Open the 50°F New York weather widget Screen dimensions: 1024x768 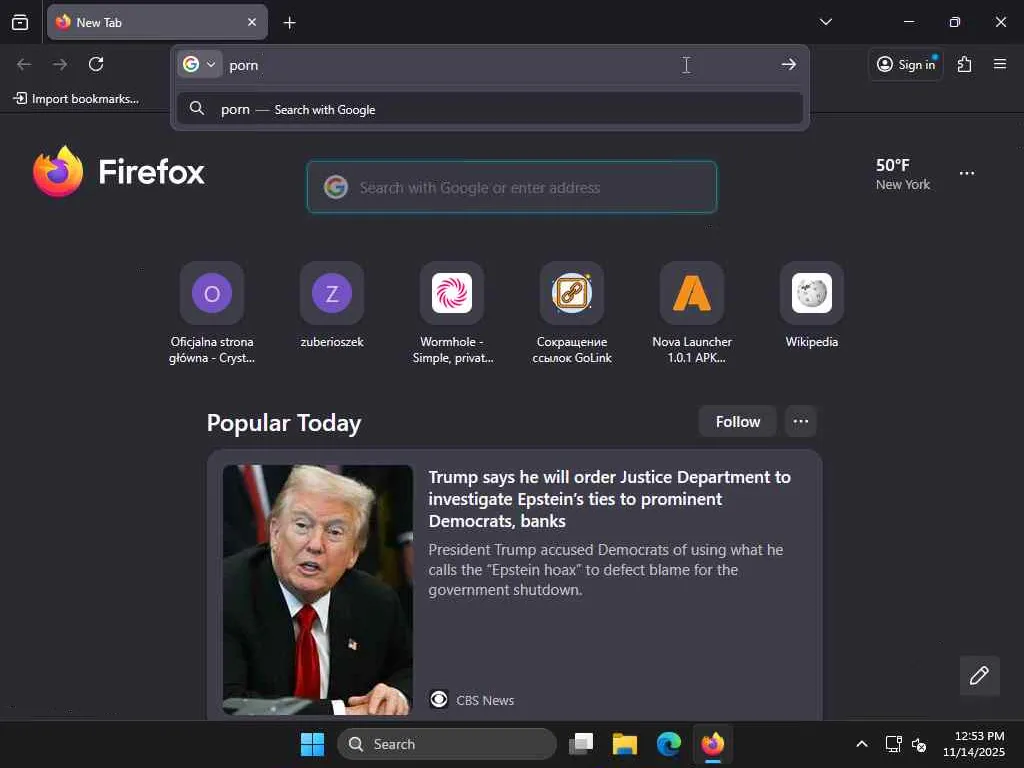coord(903,174)
